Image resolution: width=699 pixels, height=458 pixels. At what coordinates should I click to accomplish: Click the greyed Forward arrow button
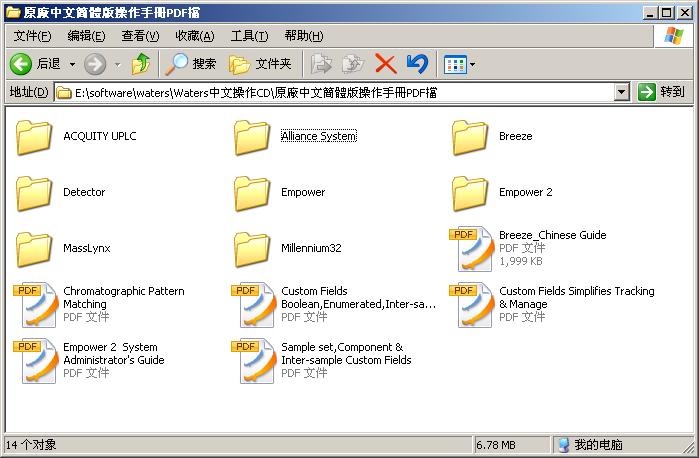[95, 64]
